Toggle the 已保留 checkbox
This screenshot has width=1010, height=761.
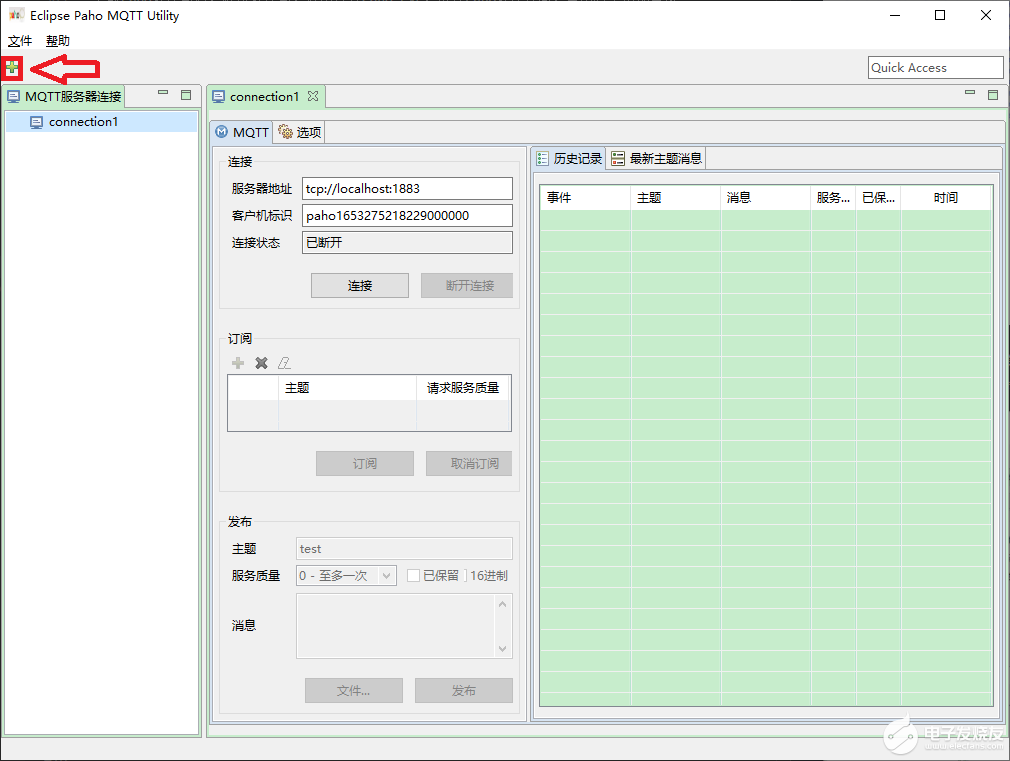[x=414, y=575]
